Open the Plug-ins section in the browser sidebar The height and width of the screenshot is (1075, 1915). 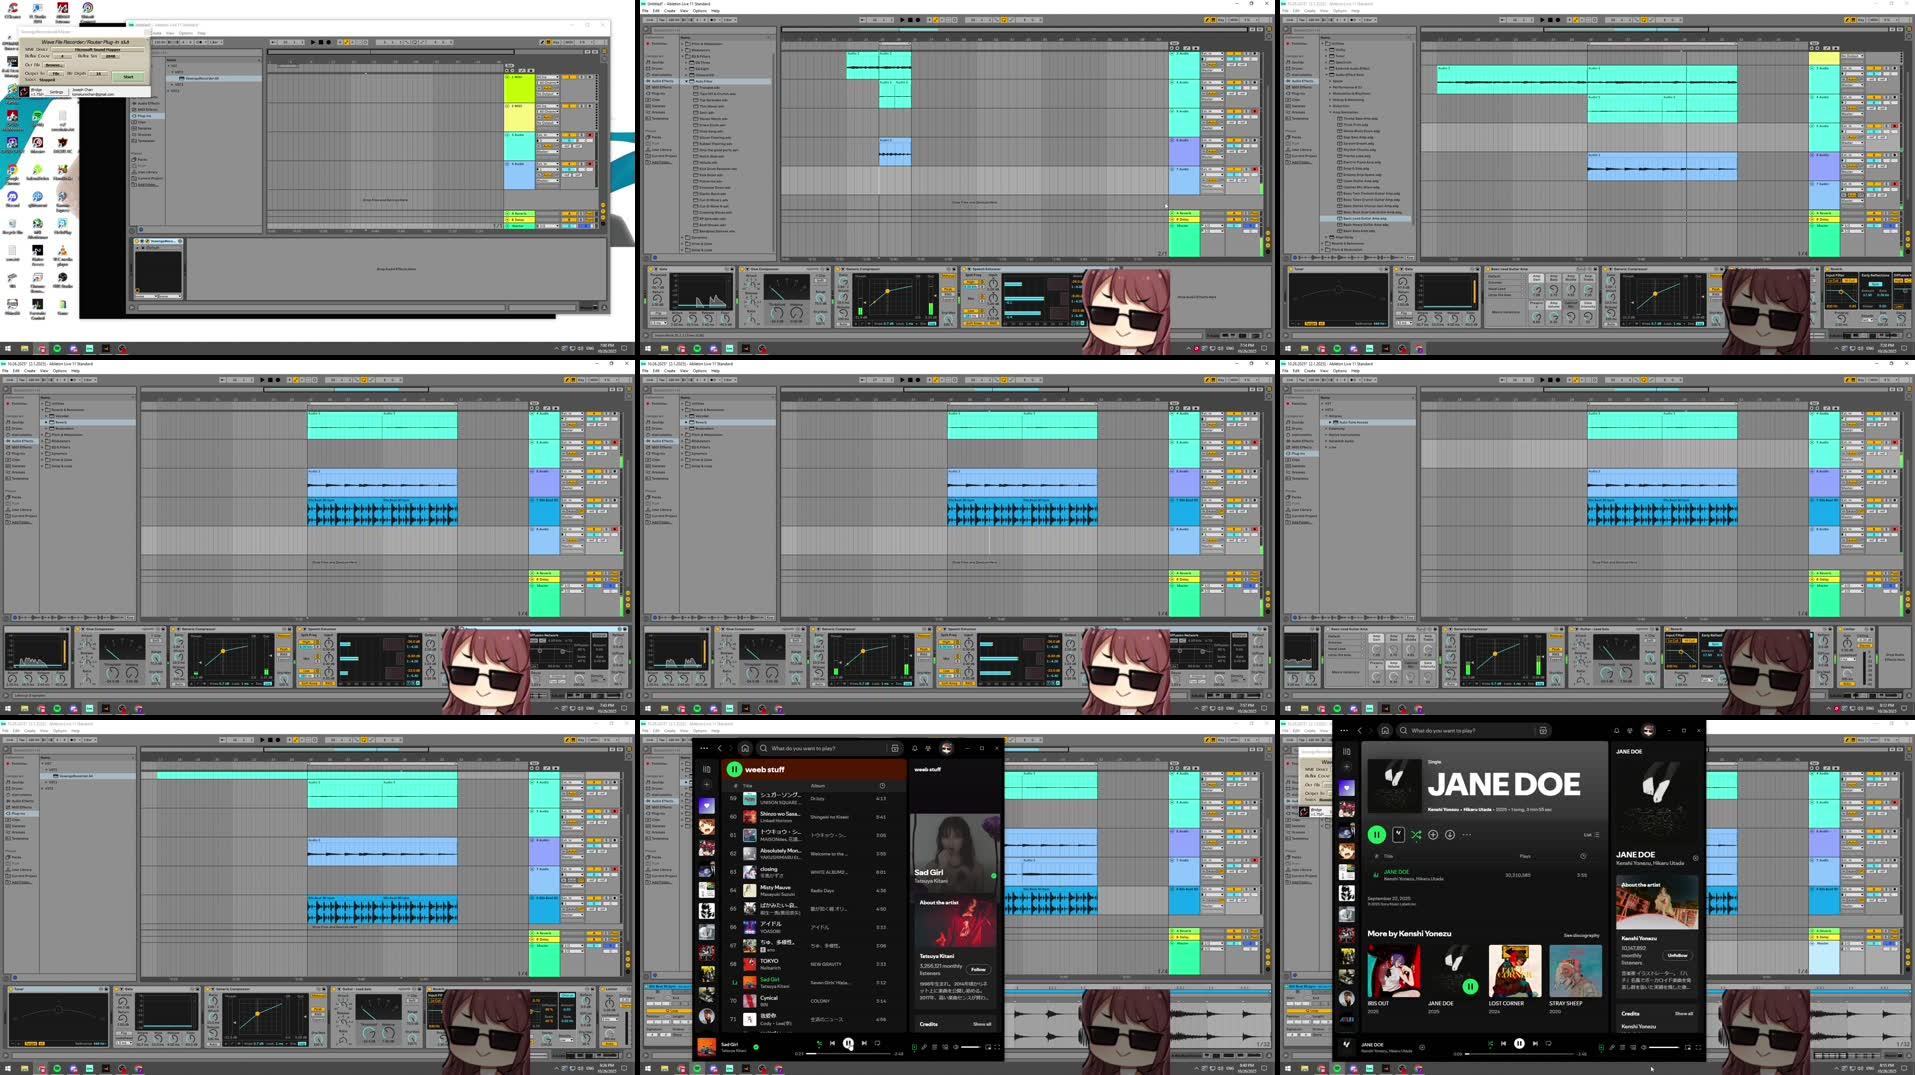(x=655, y=93)
